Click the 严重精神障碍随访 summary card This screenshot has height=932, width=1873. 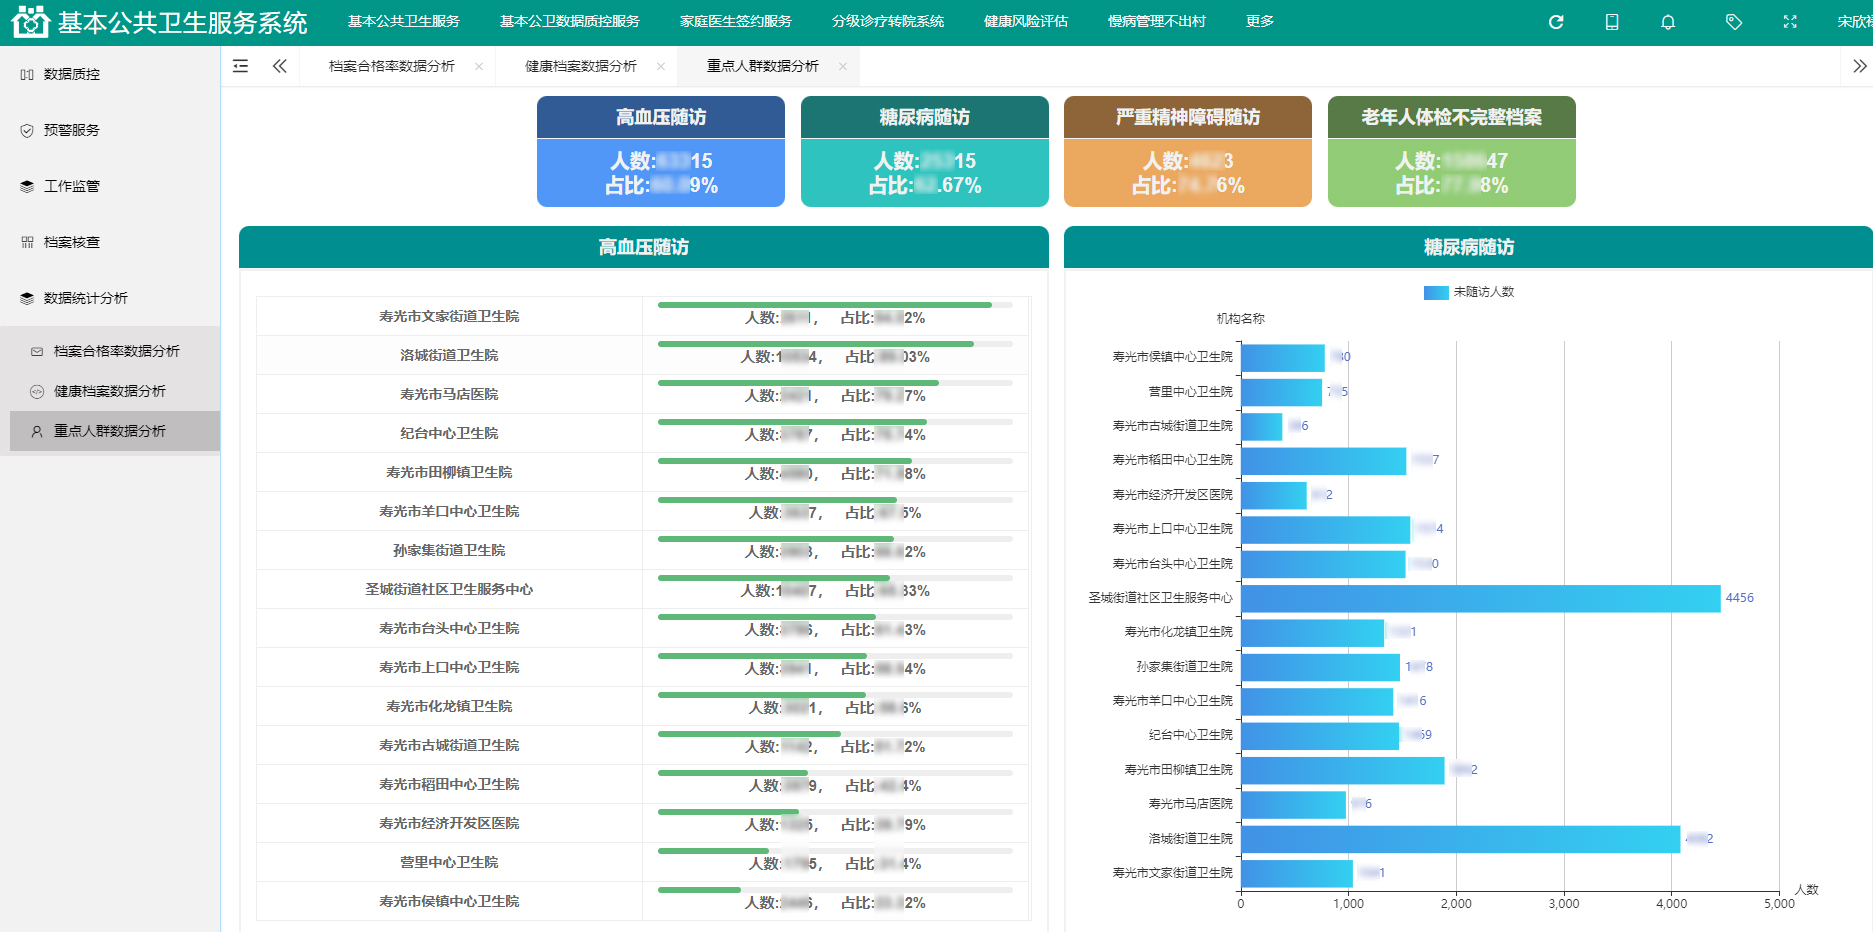[1187, 151]
